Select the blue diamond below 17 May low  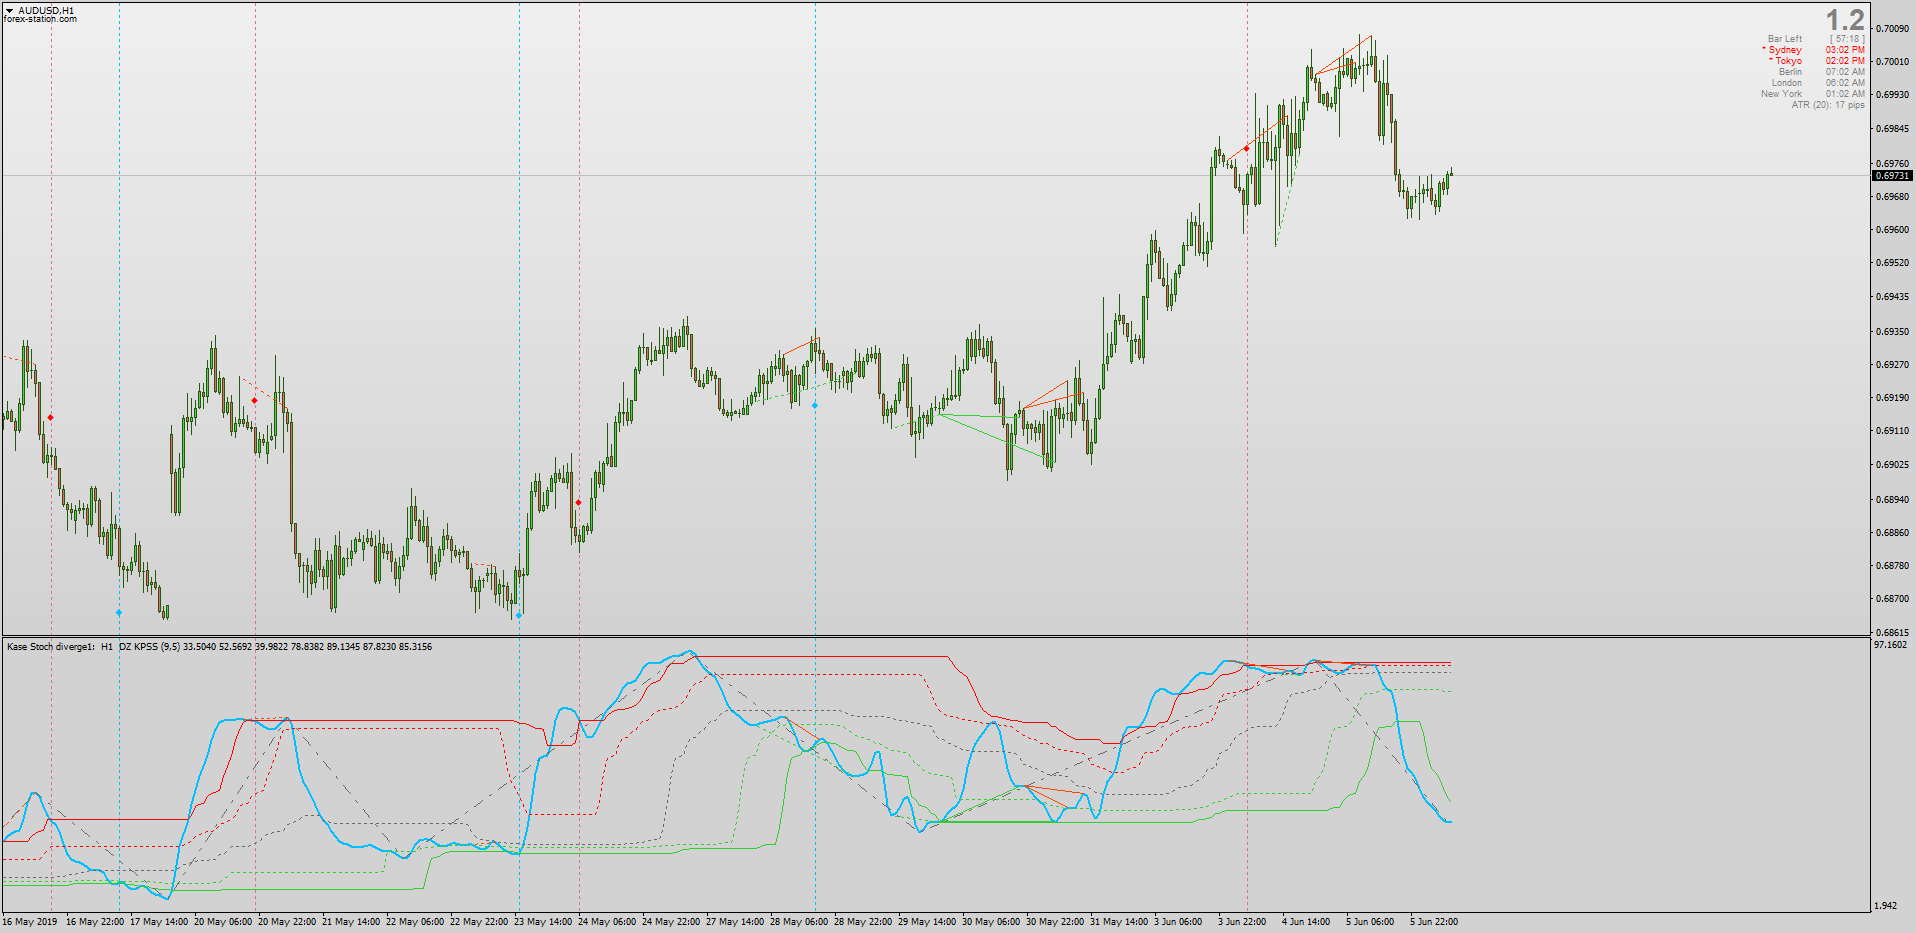[x=118, y=612]
